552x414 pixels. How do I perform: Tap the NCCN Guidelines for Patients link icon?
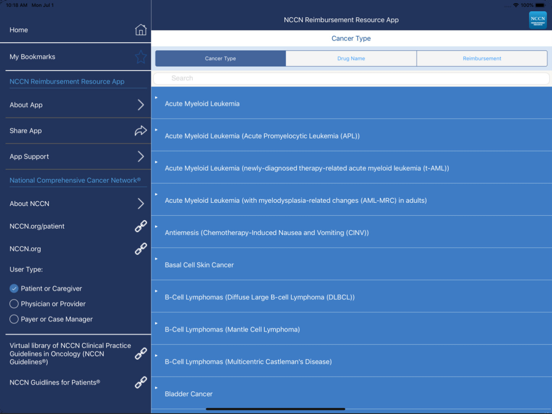[x=141, y=382]
